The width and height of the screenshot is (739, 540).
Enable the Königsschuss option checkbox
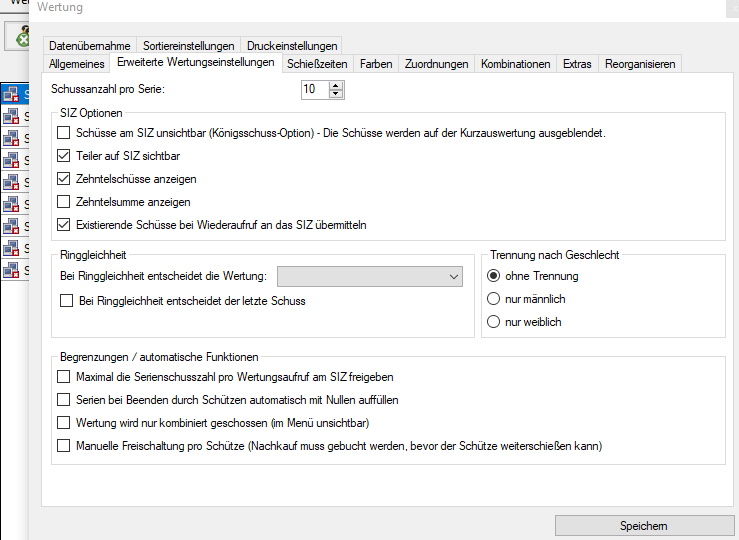click(x=65, y=133)
